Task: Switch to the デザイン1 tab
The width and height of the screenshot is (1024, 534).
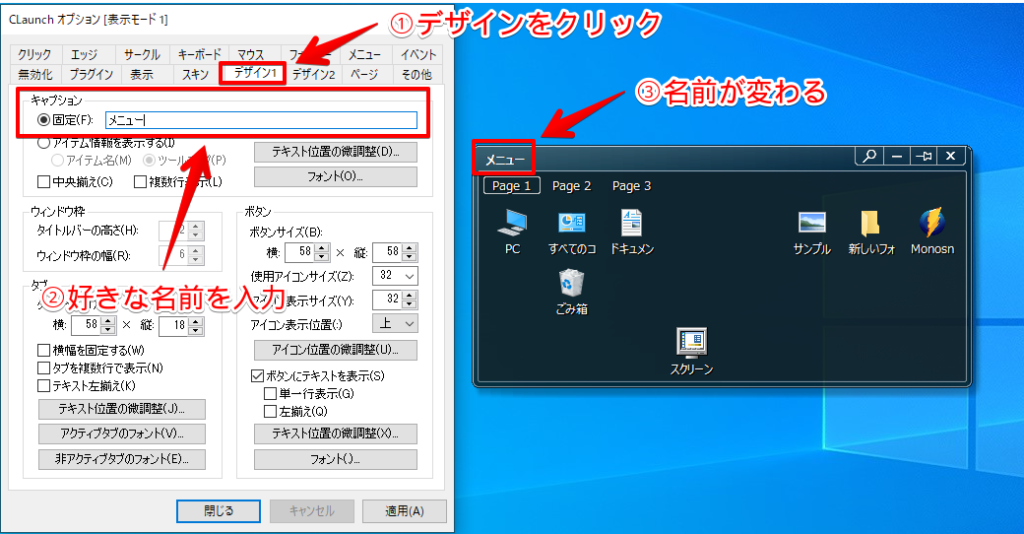Action: click(254, 73)
